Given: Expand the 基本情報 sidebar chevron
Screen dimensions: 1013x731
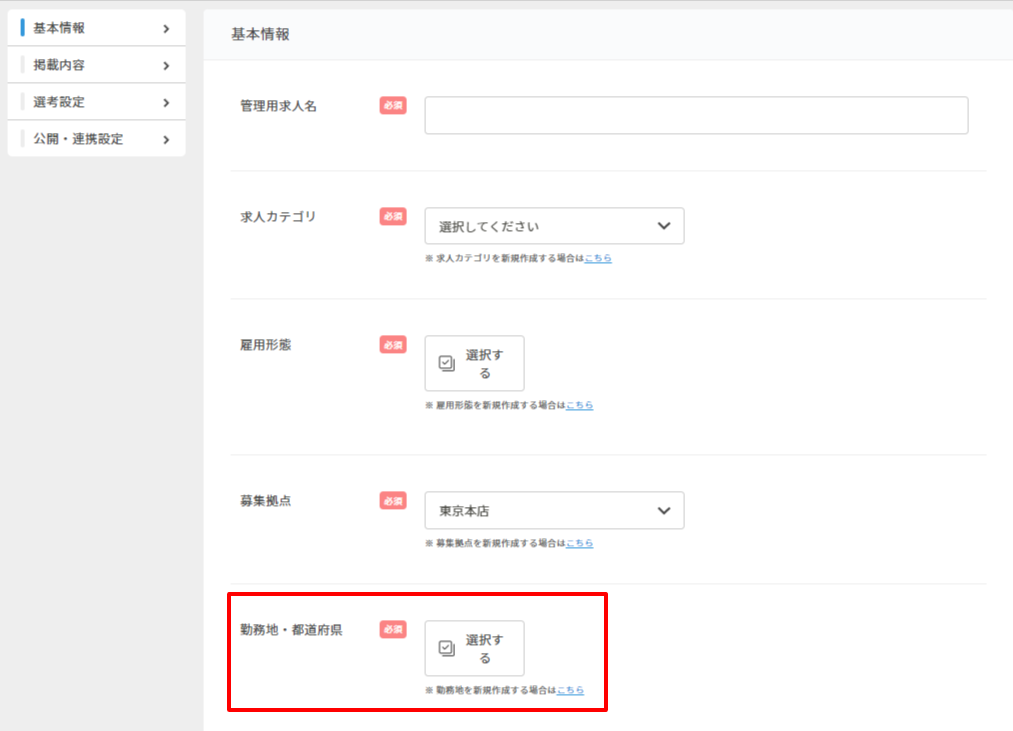Looking at the screenshot, I should click(x=166, y=29).
